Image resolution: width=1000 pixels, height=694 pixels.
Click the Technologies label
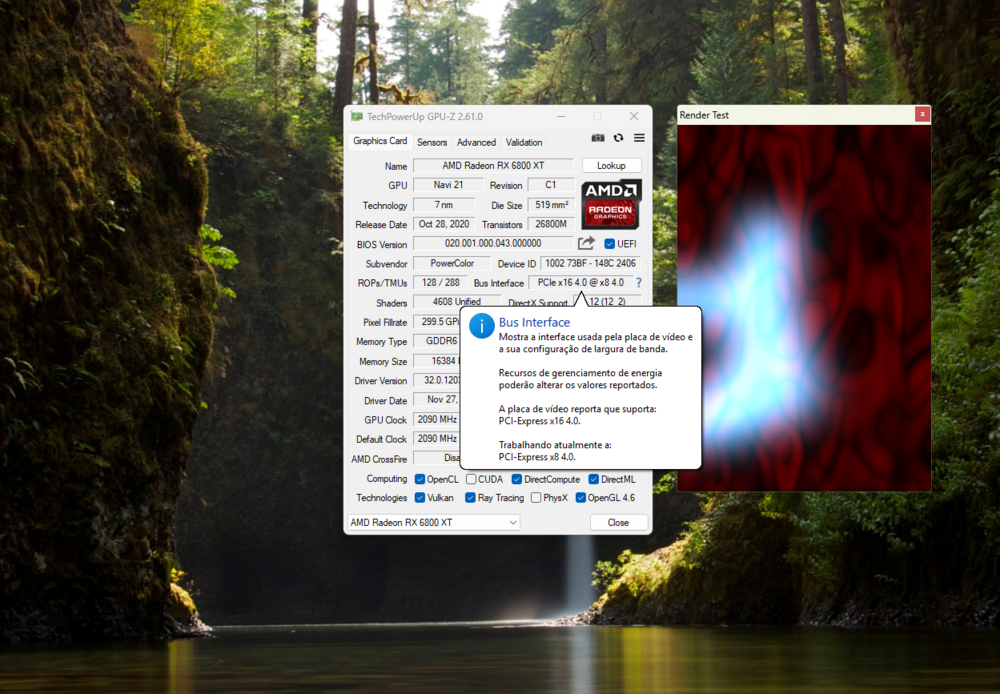[x=381, y=498]
